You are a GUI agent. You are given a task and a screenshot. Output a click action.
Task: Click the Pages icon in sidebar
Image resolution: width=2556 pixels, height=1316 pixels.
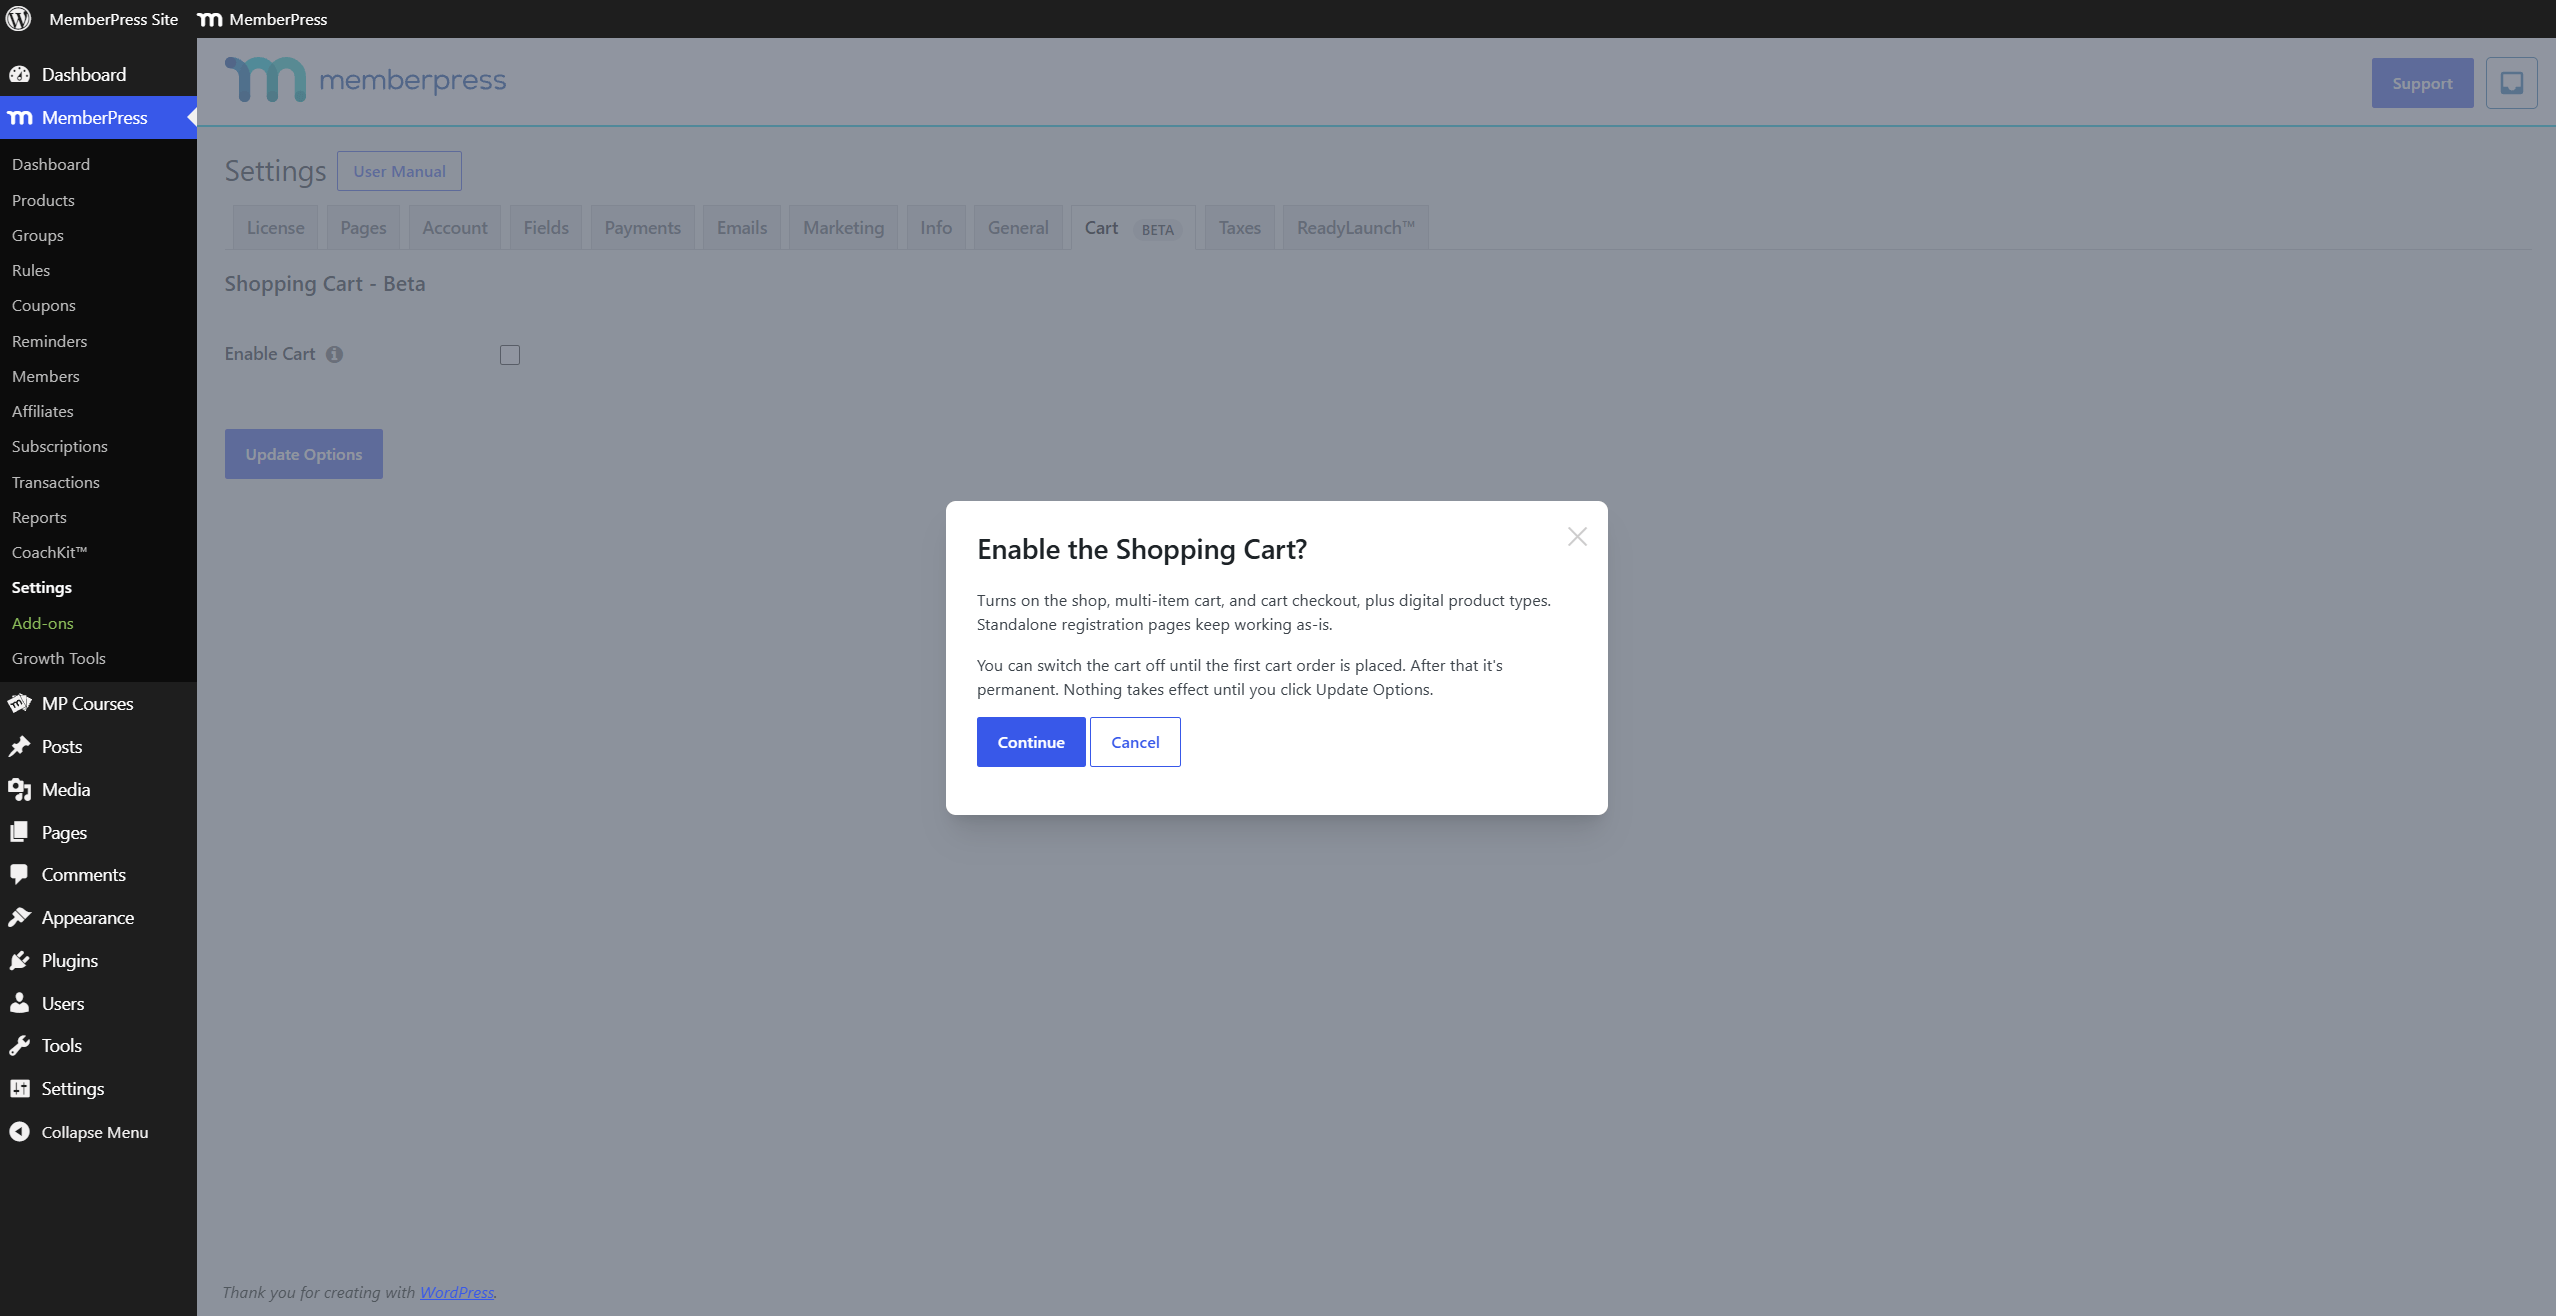(19, 832)
